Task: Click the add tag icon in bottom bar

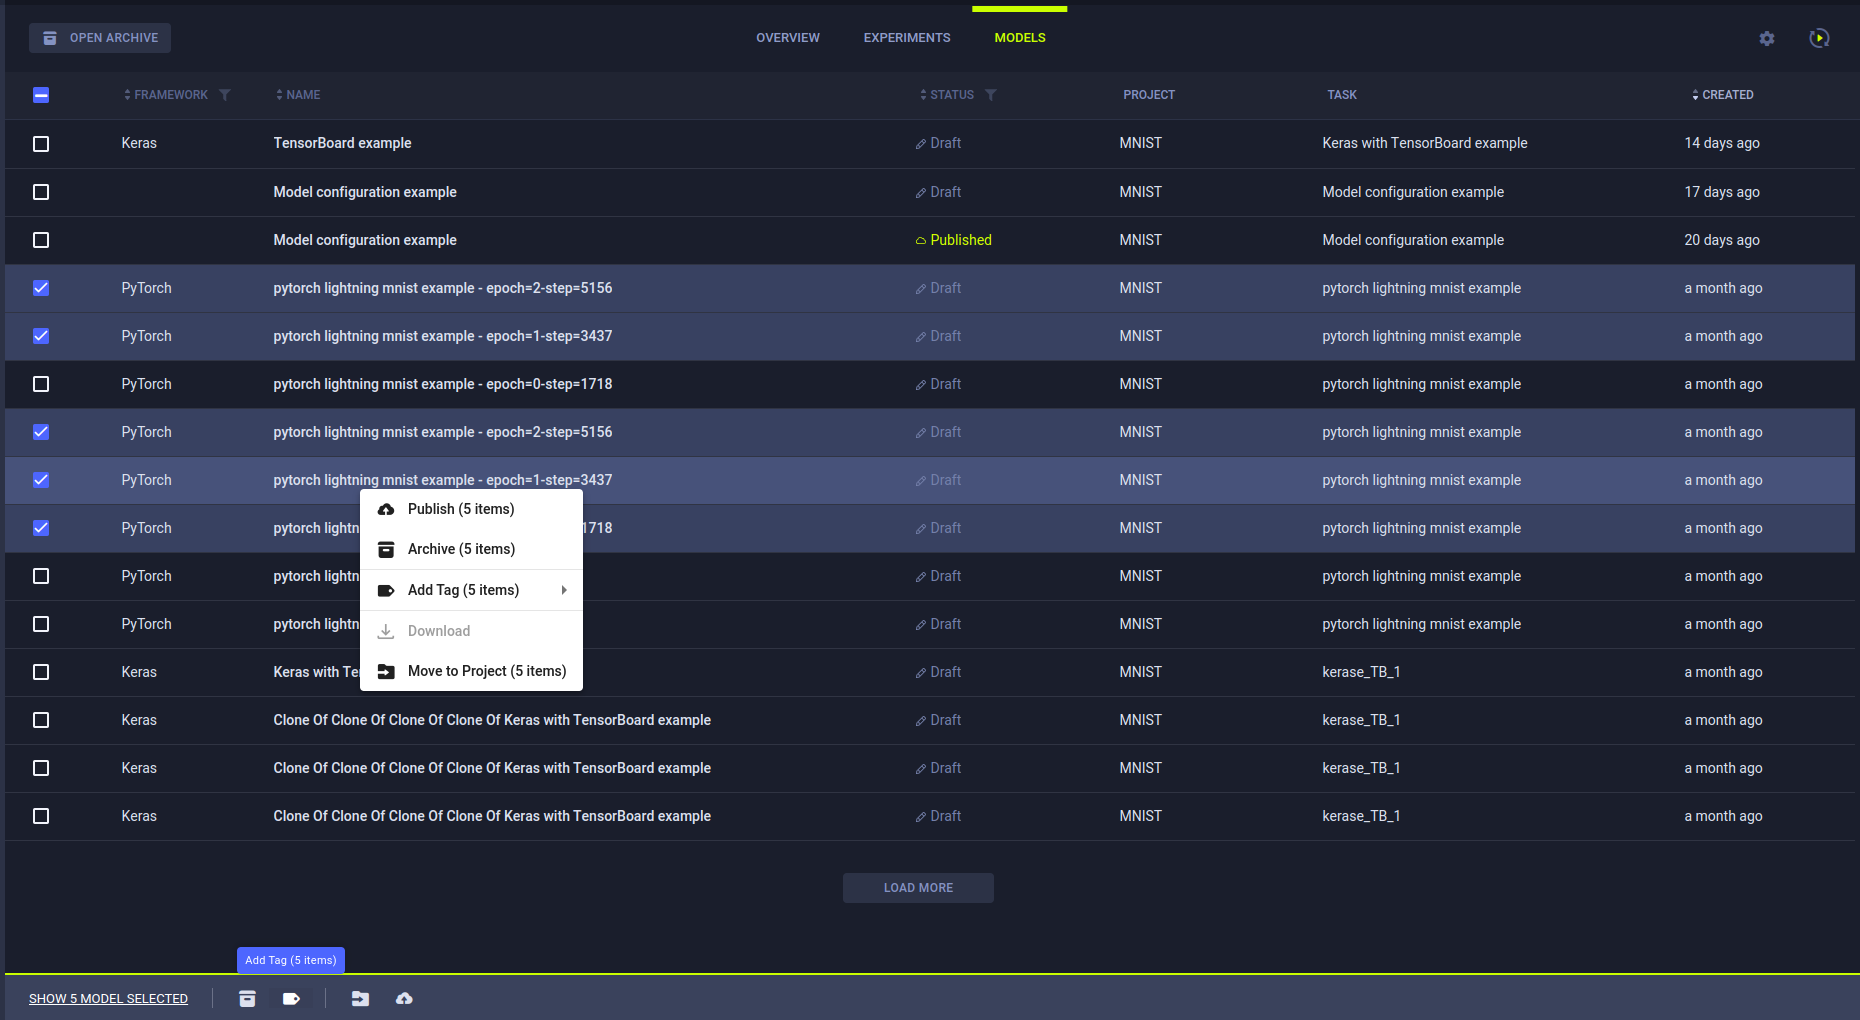Action: coord(291,998)
